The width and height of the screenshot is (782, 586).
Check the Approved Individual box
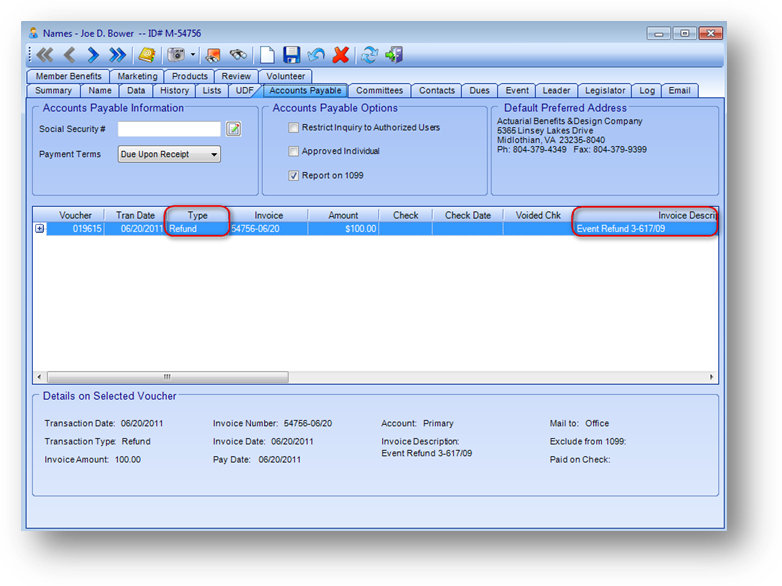coord(293,151)
